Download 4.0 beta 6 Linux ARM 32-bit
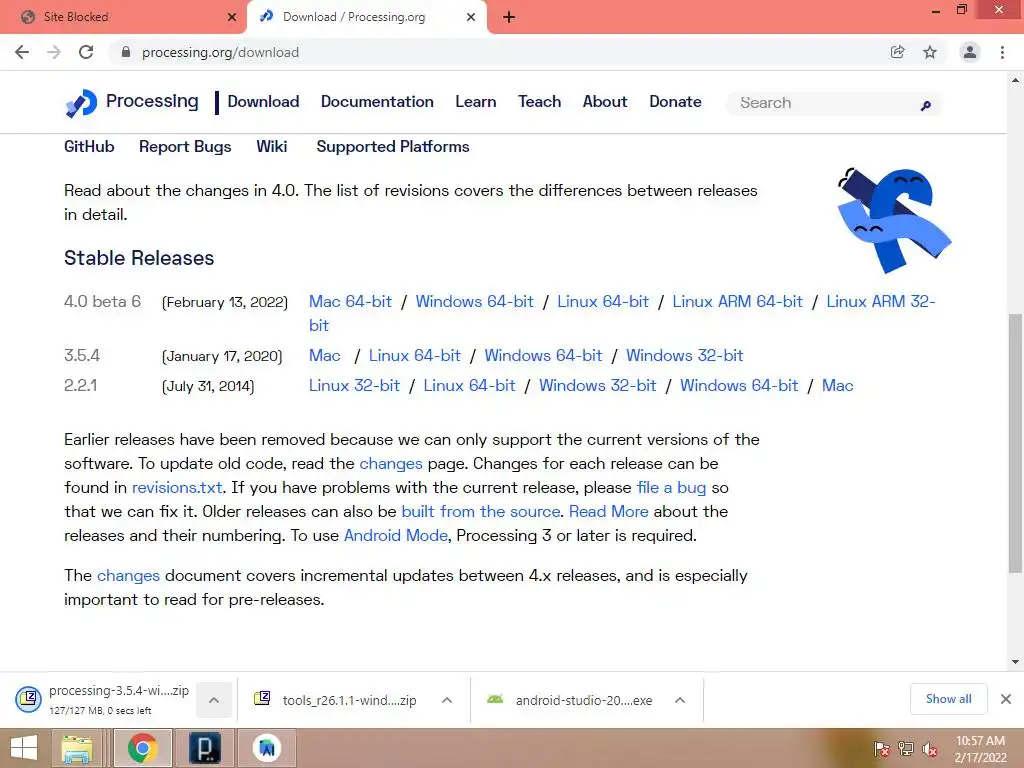Image resolution: width=1024 pixels, height=768 pixels. coord(880,302)
